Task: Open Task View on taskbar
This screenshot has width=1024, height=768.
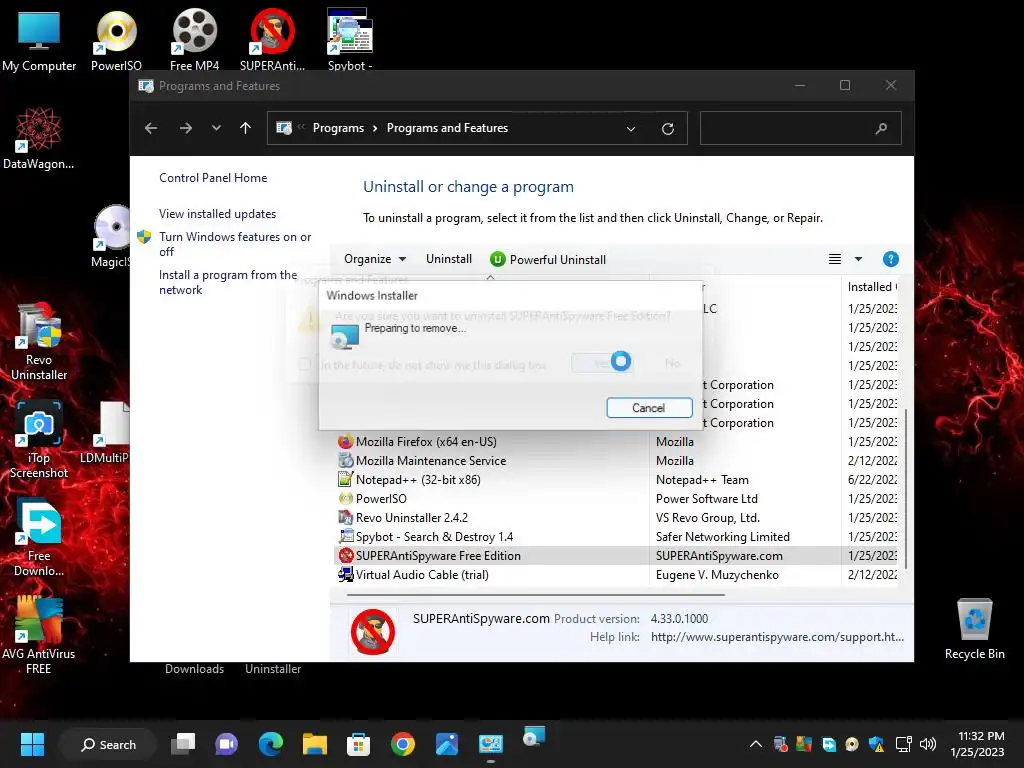Action: click(183, 744)
